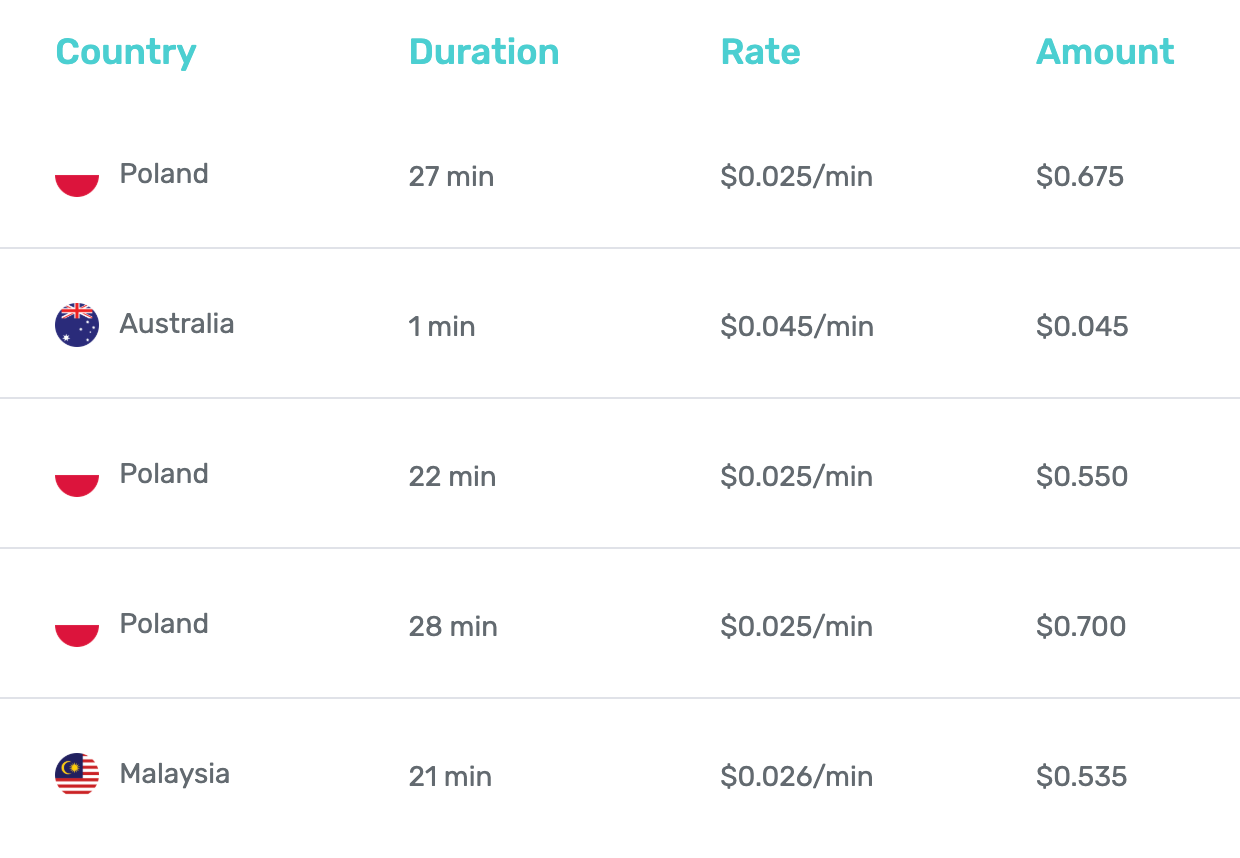
Task: Click the Rate column header
Action: (760, 52)
